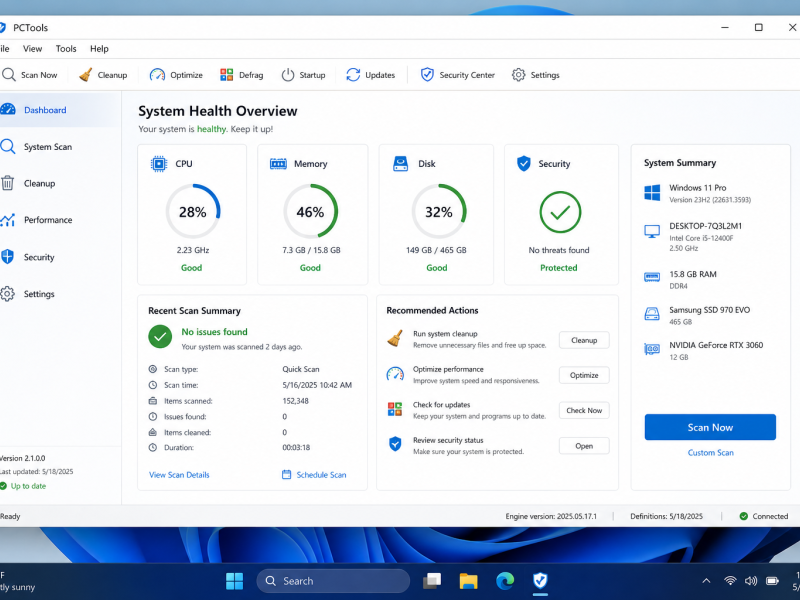The height and width of the screenshot is (600, 800).
Task: Click the Open button for security status
Action: (584, 446)
